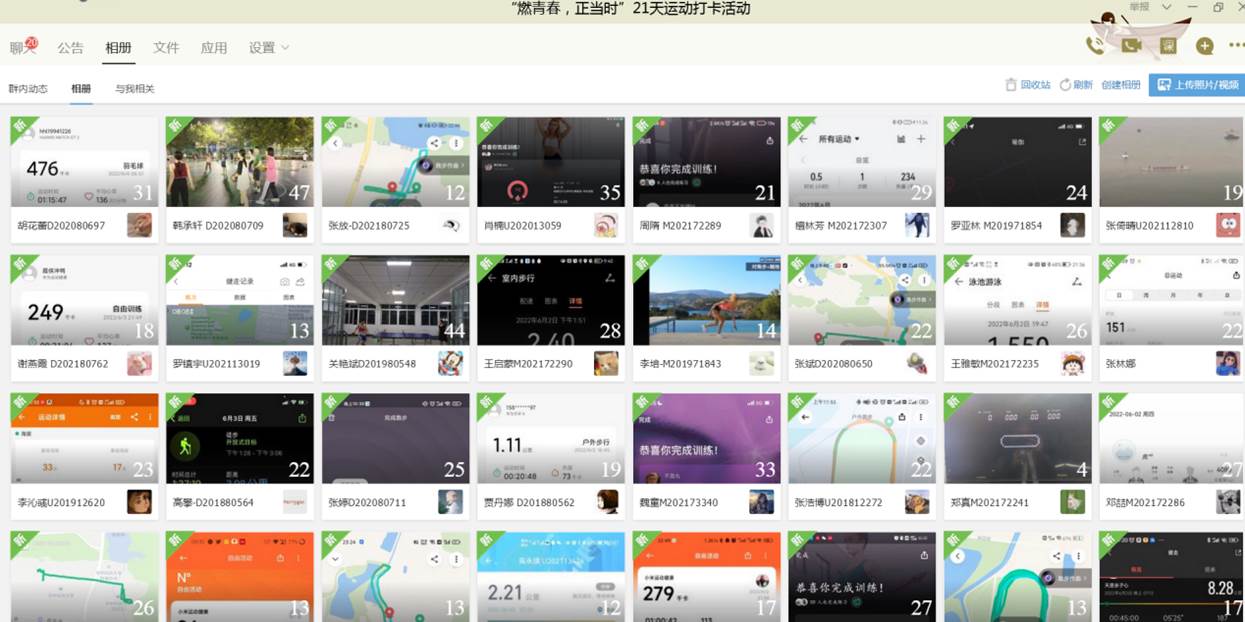Start a group voice call
1245x622 pixels.
click(x=1095, y=46)
